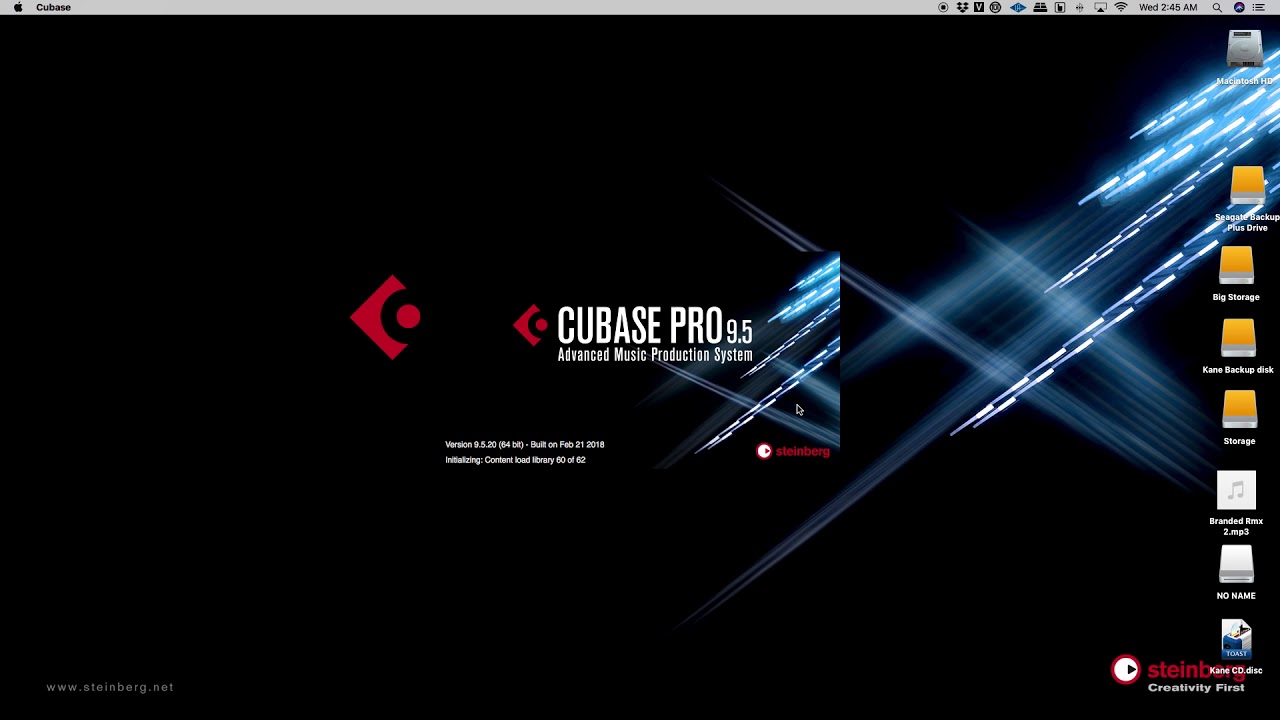
Task: Open Spotlight search magnifier
Action: 1217,7
